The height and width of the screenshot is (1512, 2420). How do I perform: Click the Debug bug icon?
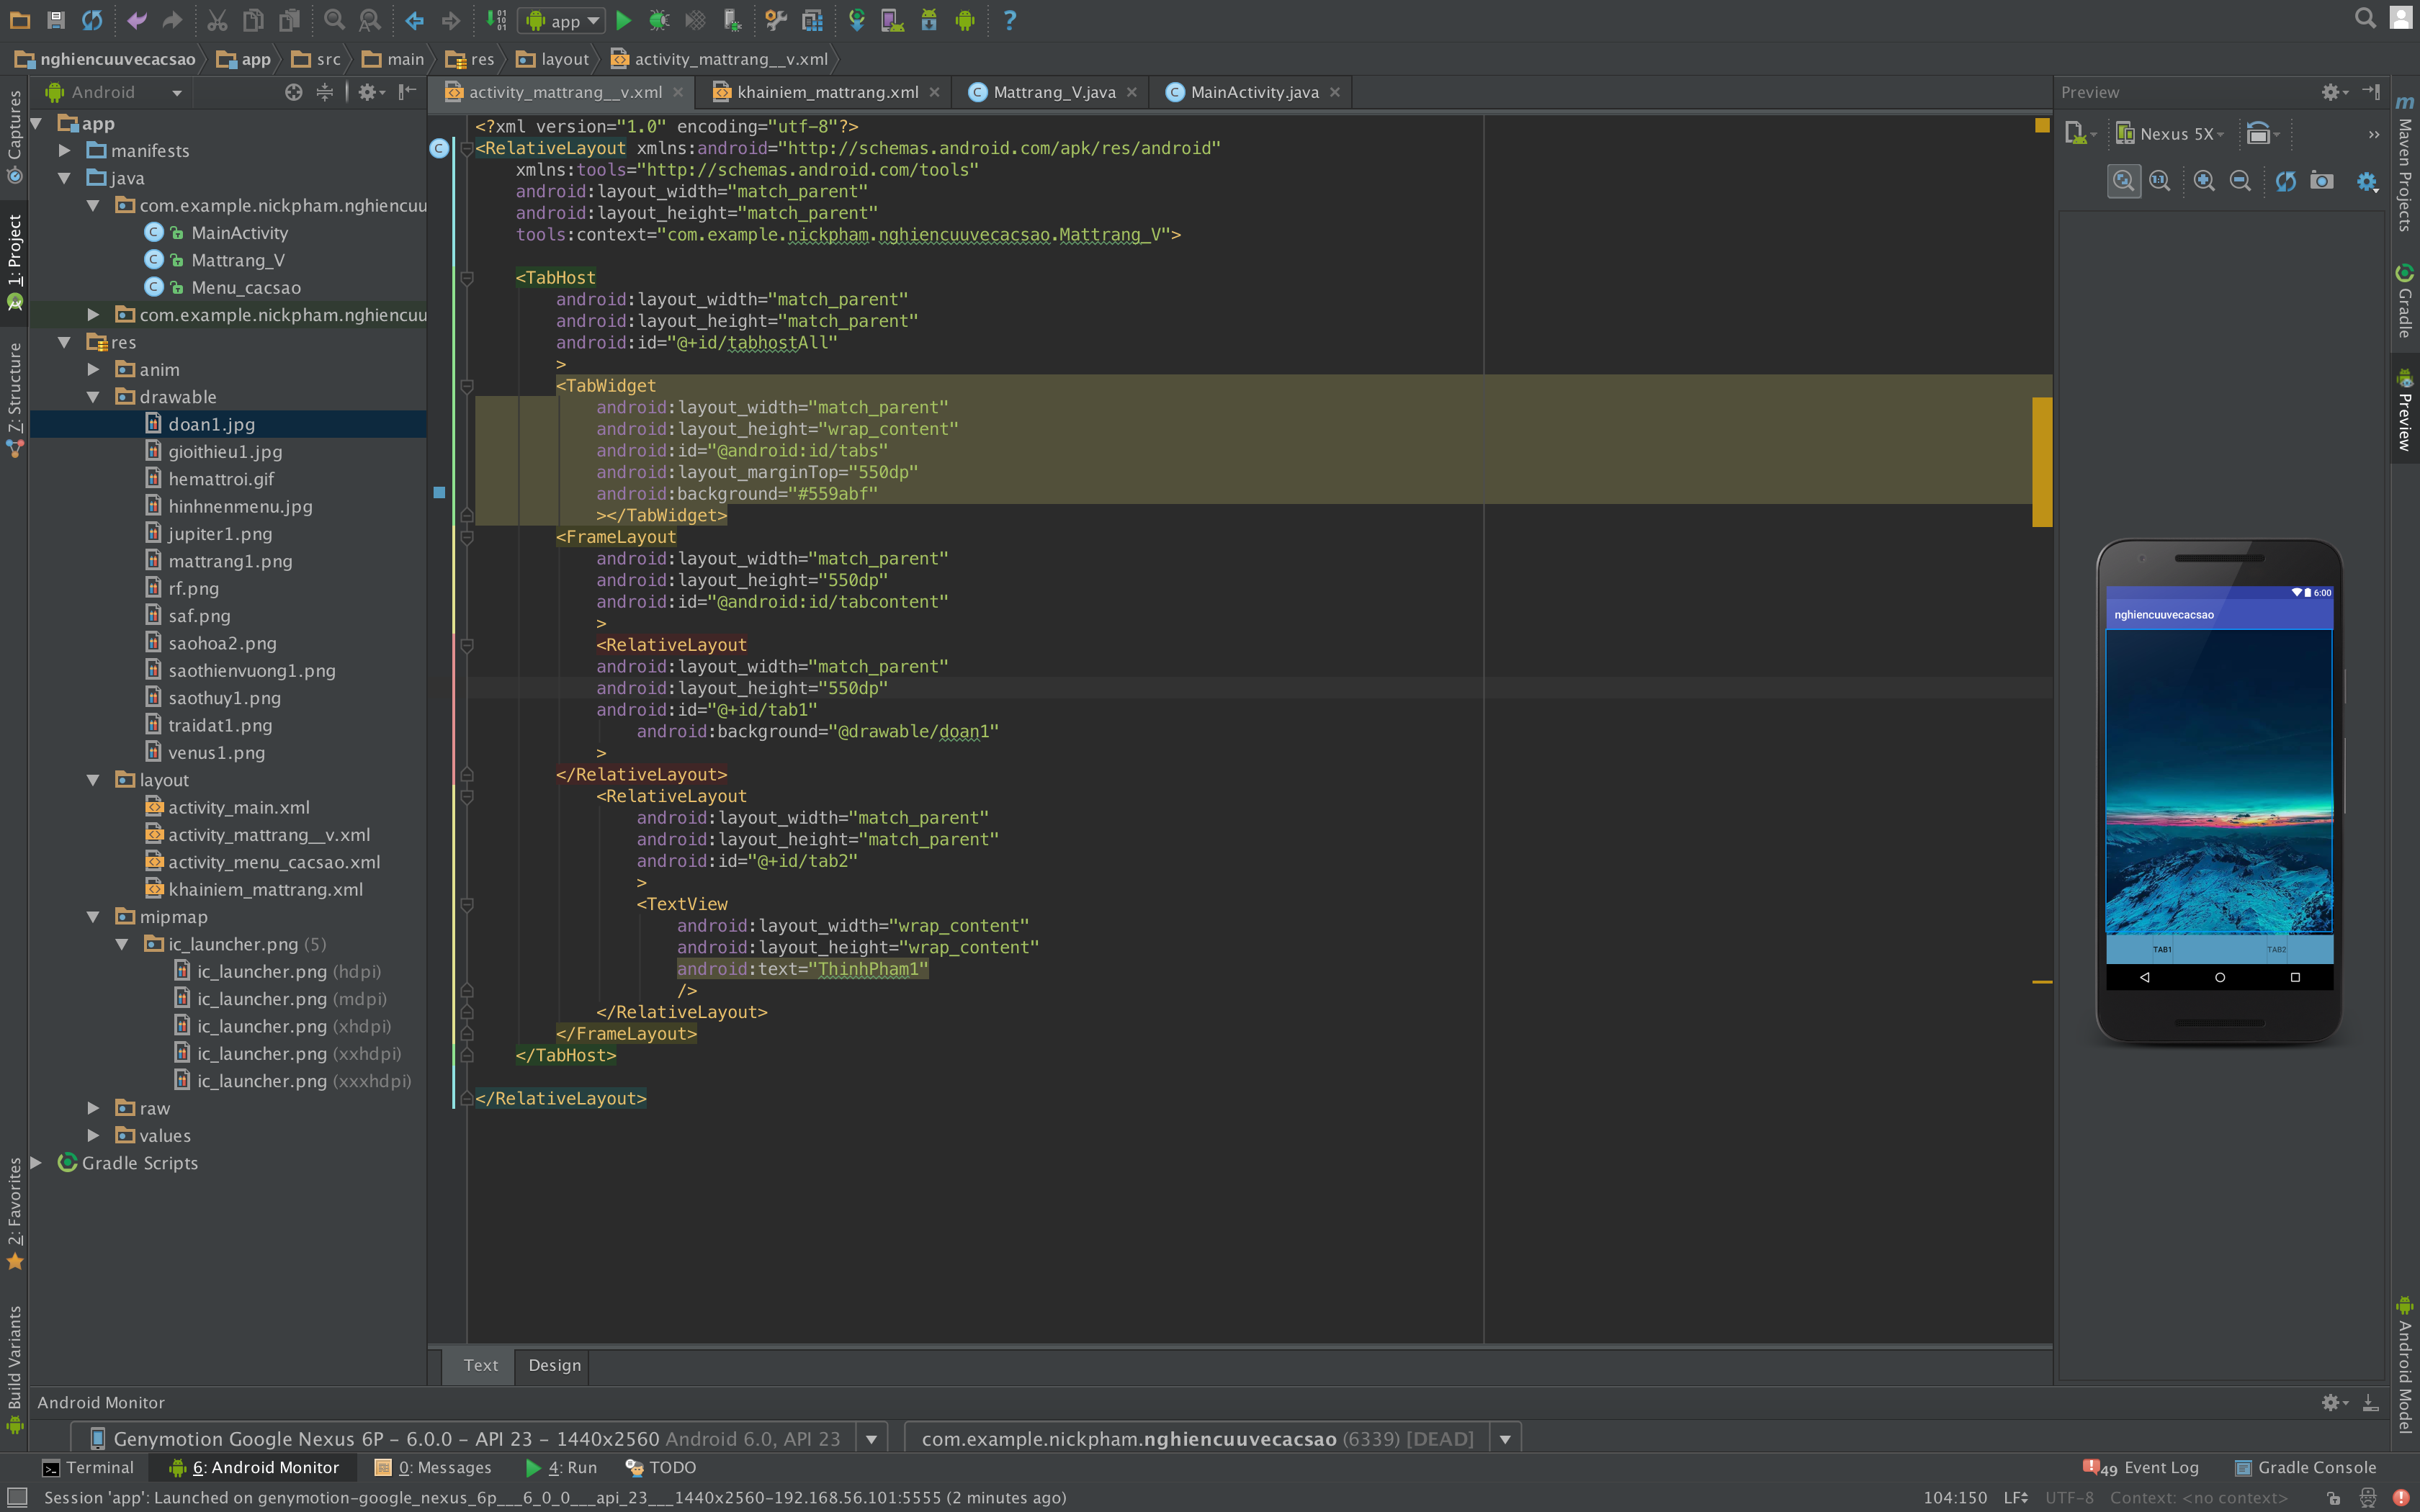pos(659,20)
